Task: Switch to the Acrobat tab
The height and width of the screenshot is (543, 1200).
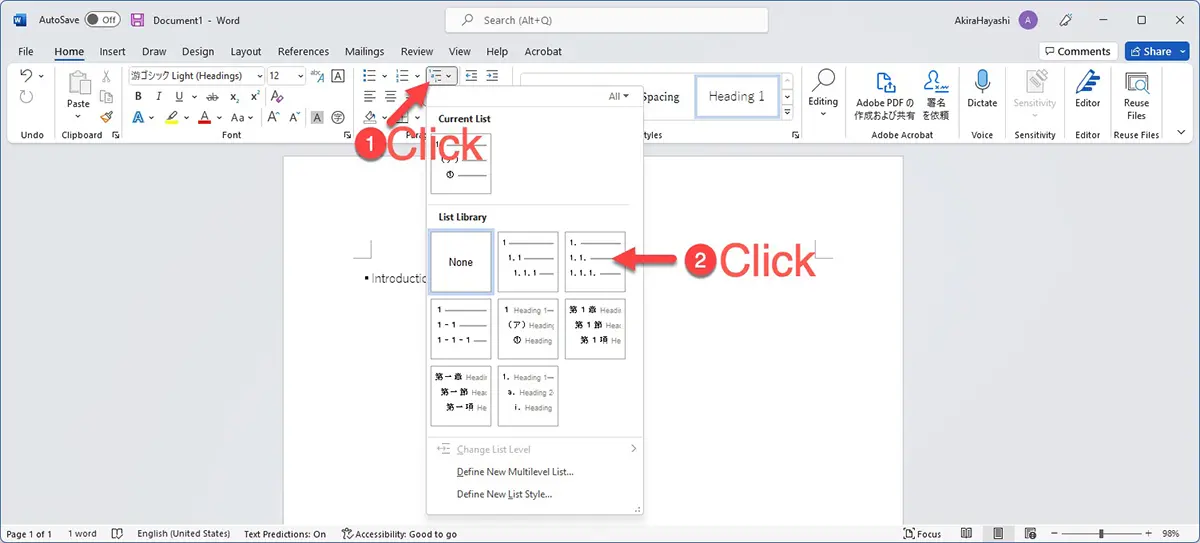Action: [x=543, y=52]
